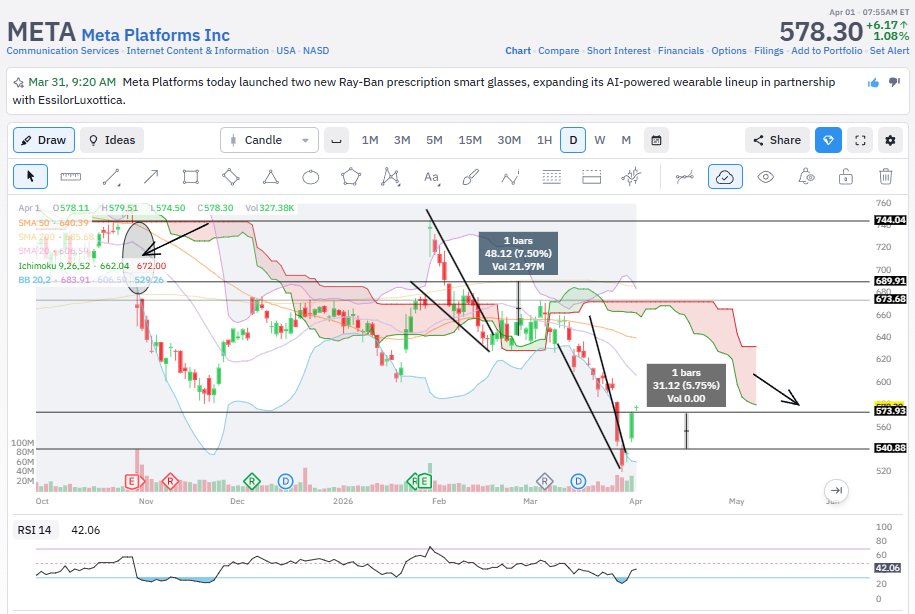The height and width of the screenshot is (614, 915).
Task: Select the polygon drawing tool
Action: [x=351, y=176]
